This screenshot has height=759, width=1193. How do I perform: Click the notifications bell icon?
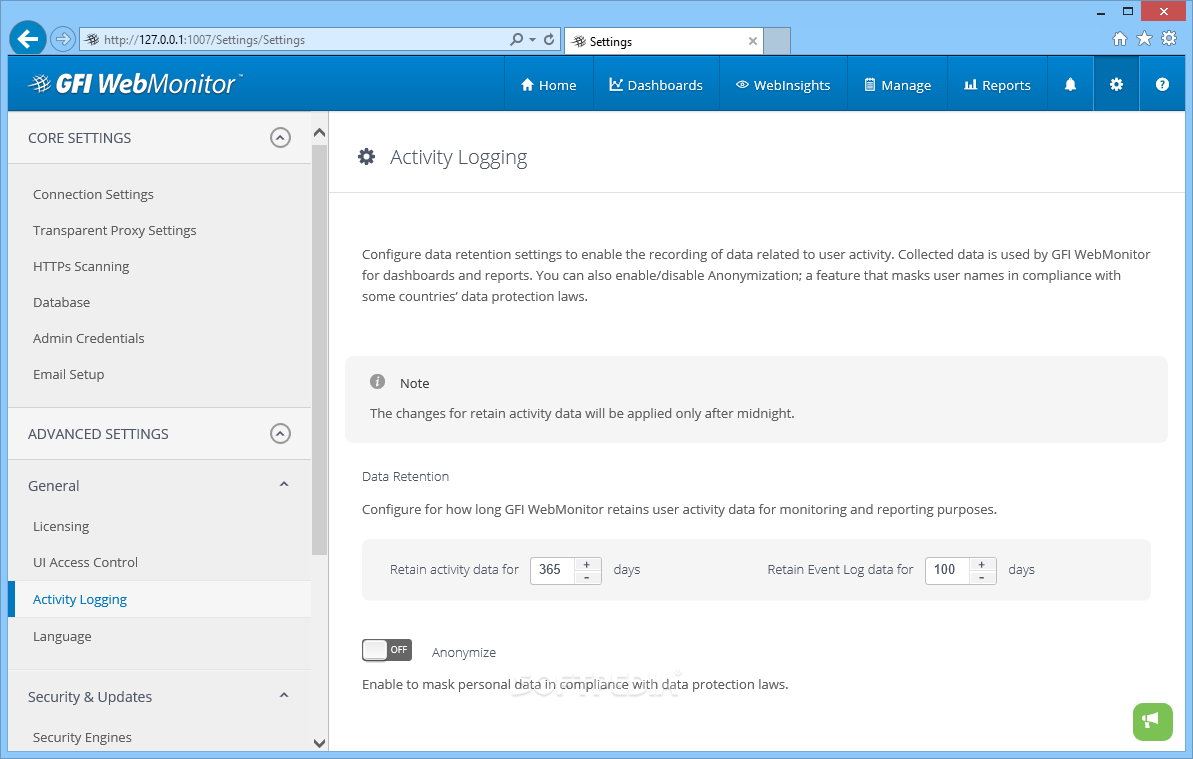click(1071, 84)
